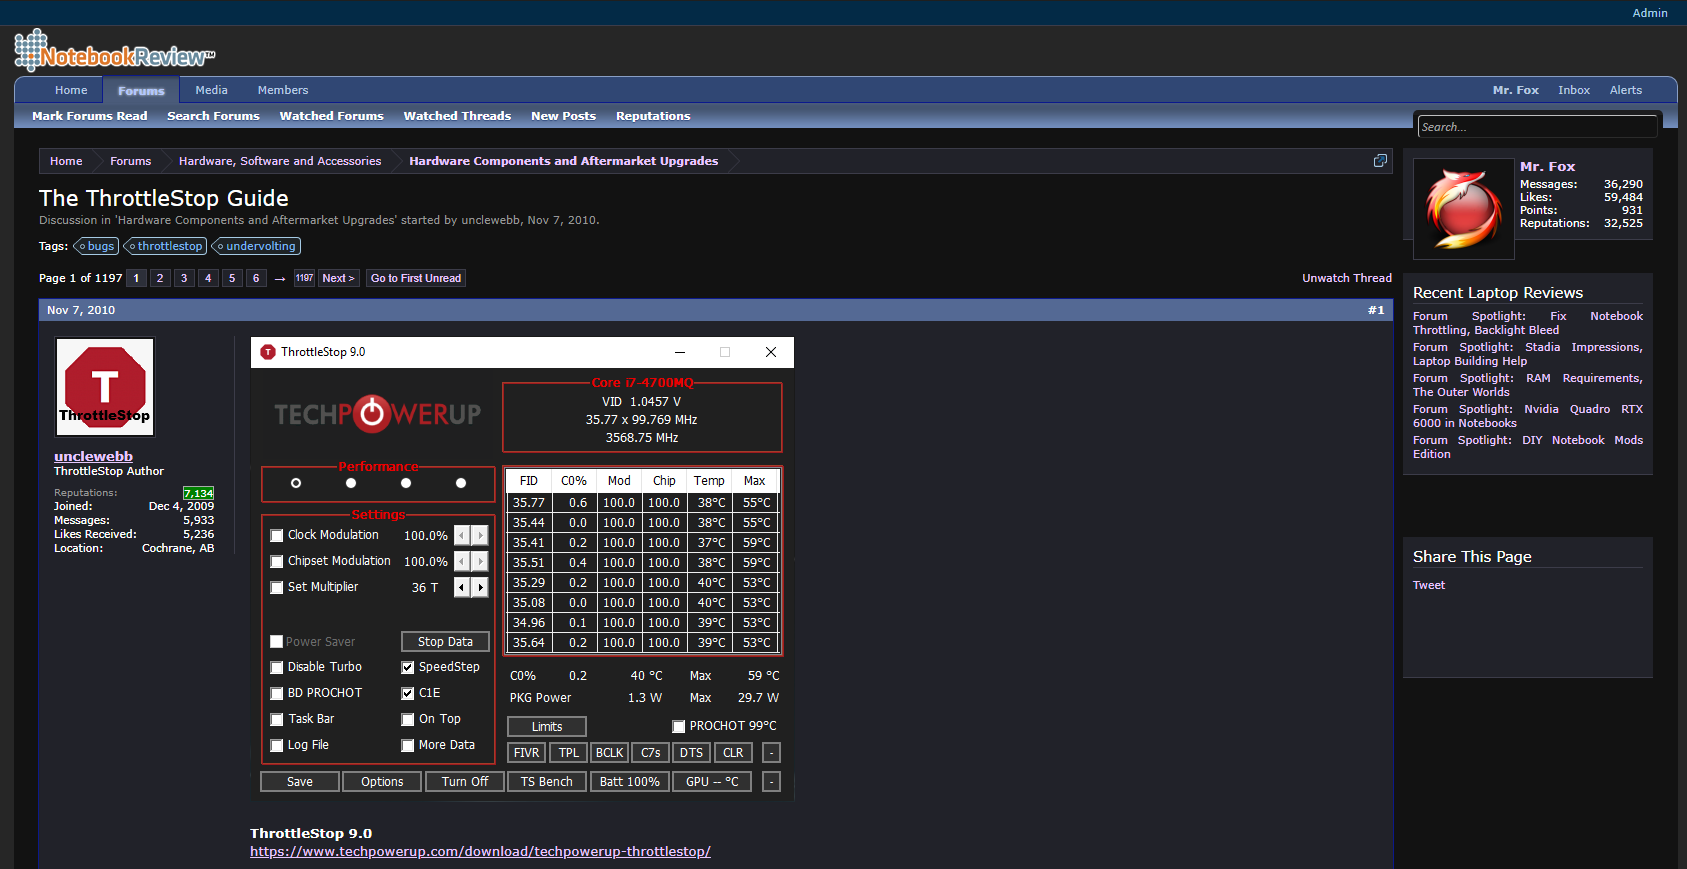Enable the Log File checkbox
Viewport: 1687px width, 869px height.
(277, 746)
